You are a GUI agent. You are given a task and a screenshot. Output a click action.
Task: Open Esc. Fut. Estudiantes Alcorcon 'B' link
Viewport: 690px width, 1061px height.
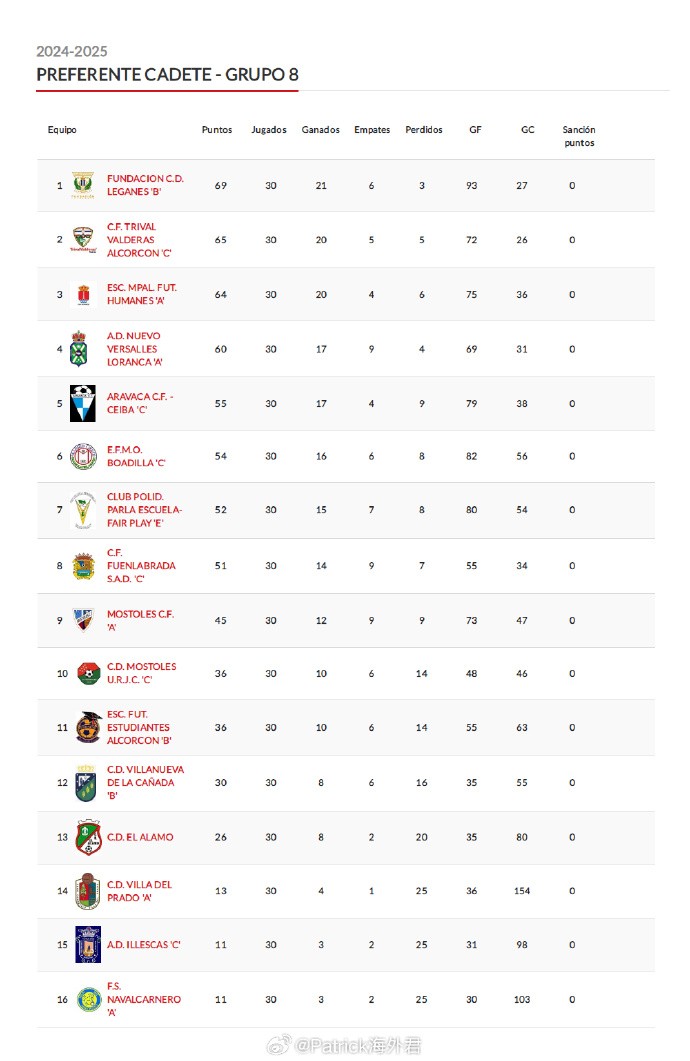[x=138, y=728]
